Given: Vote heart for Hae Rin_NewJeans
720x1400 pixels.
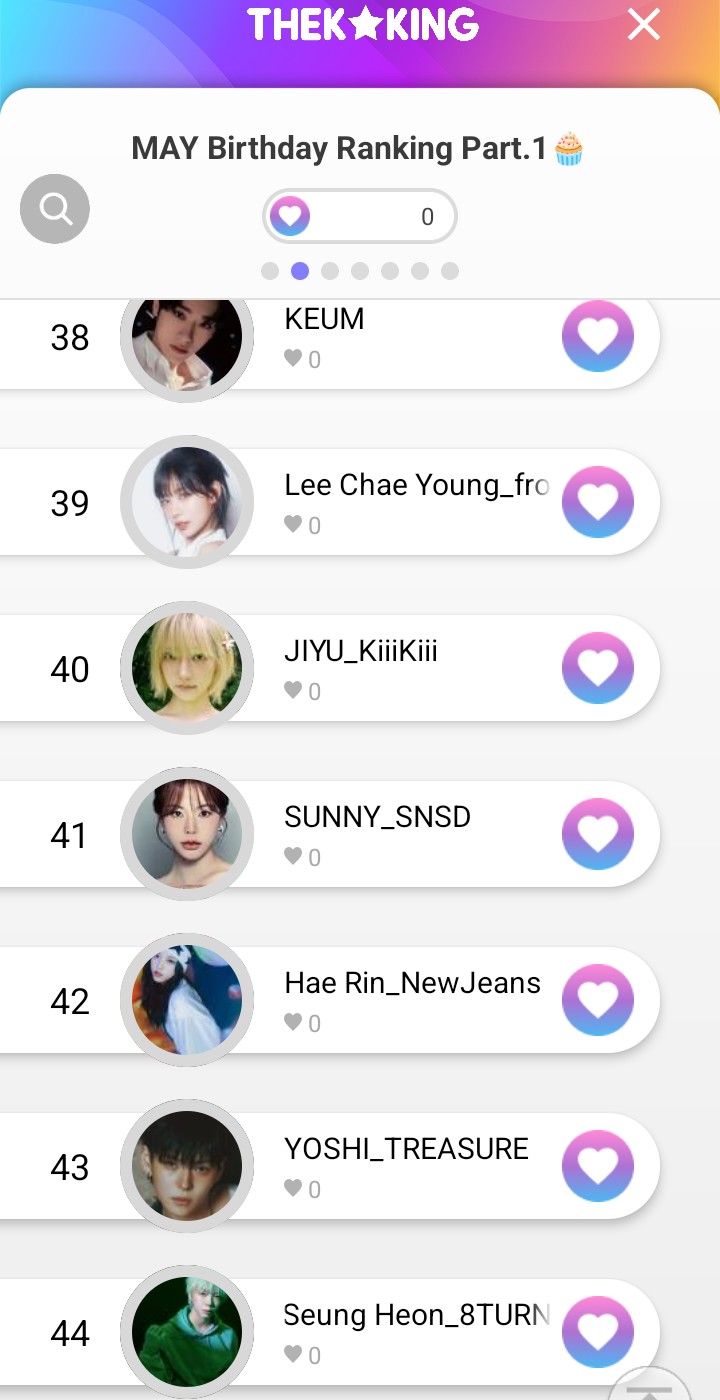Looking at the screenshot, I should point(598,1000).
